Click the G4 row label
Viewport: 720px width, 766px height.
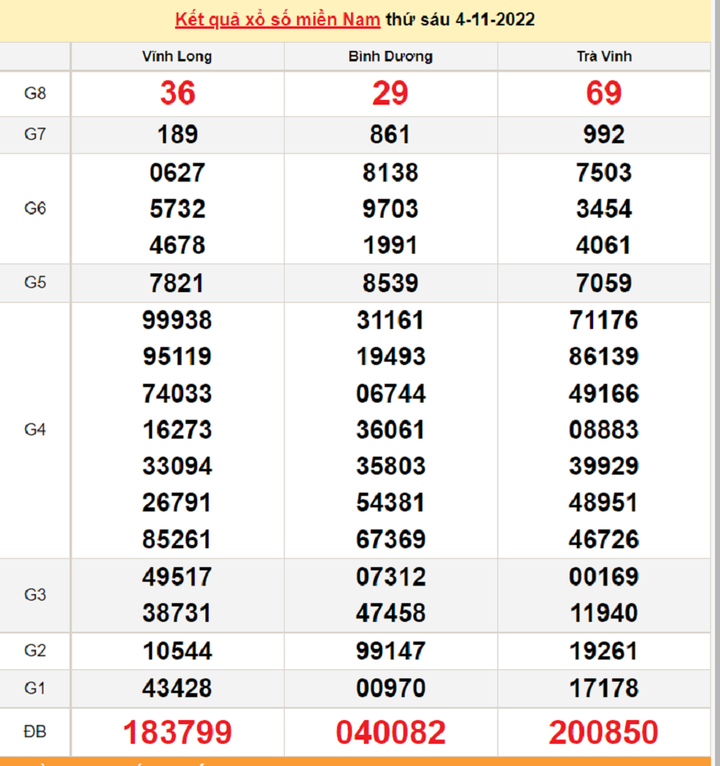pos(35,430)
